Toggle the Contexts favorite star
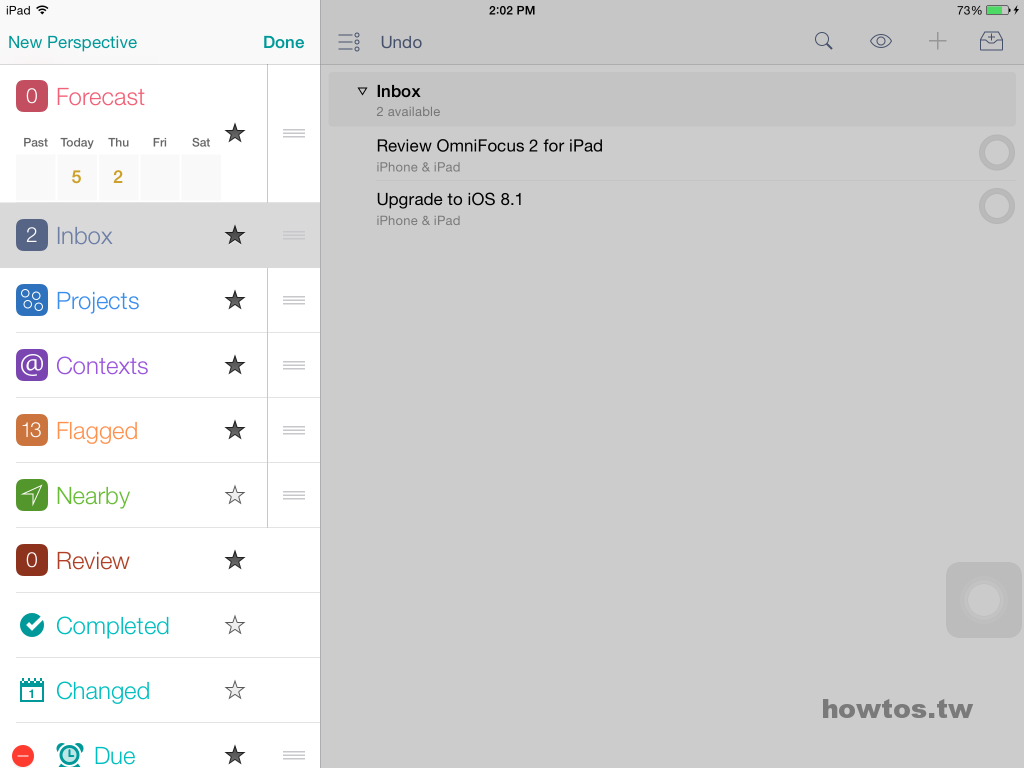Image resolution: width=1024 pixels, height=768 pixels. [x=234, y=365]
